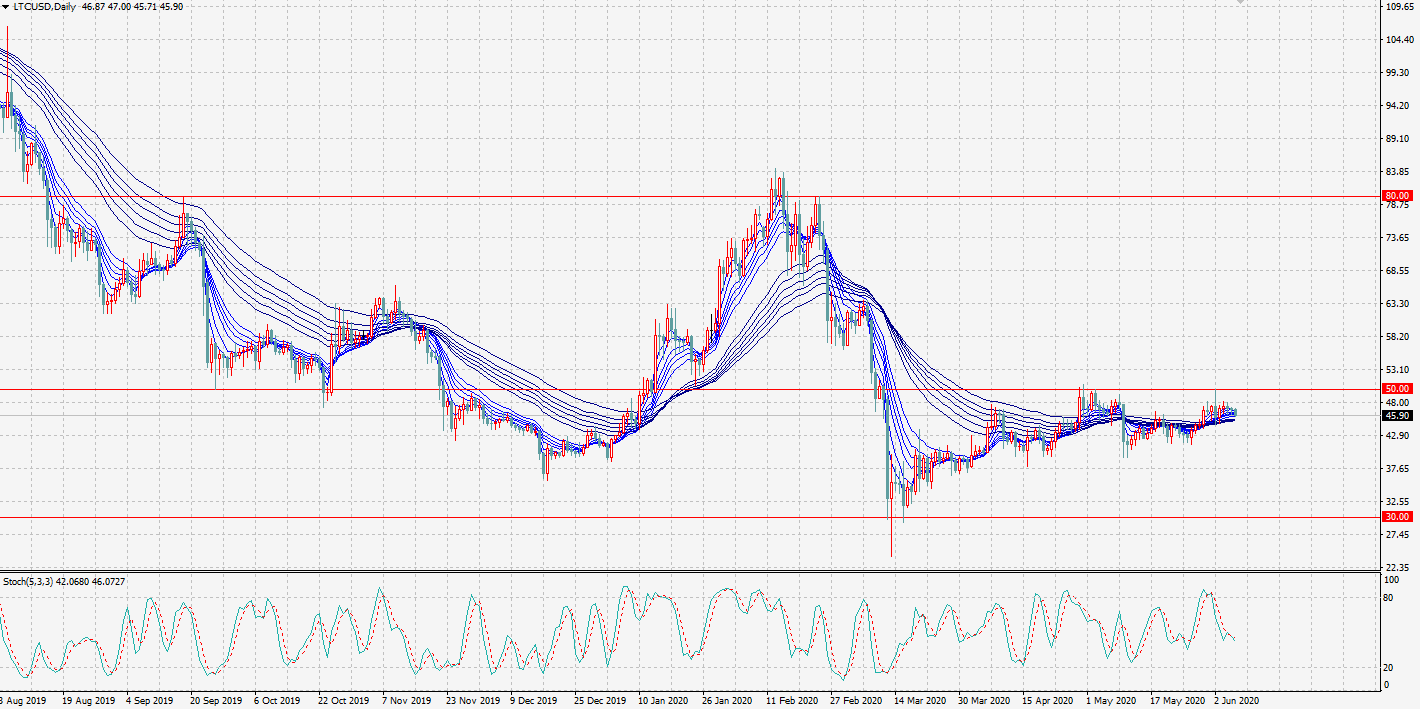Click the chart shift marker at top
1420x709 pixels.
tap(1240, 3)
